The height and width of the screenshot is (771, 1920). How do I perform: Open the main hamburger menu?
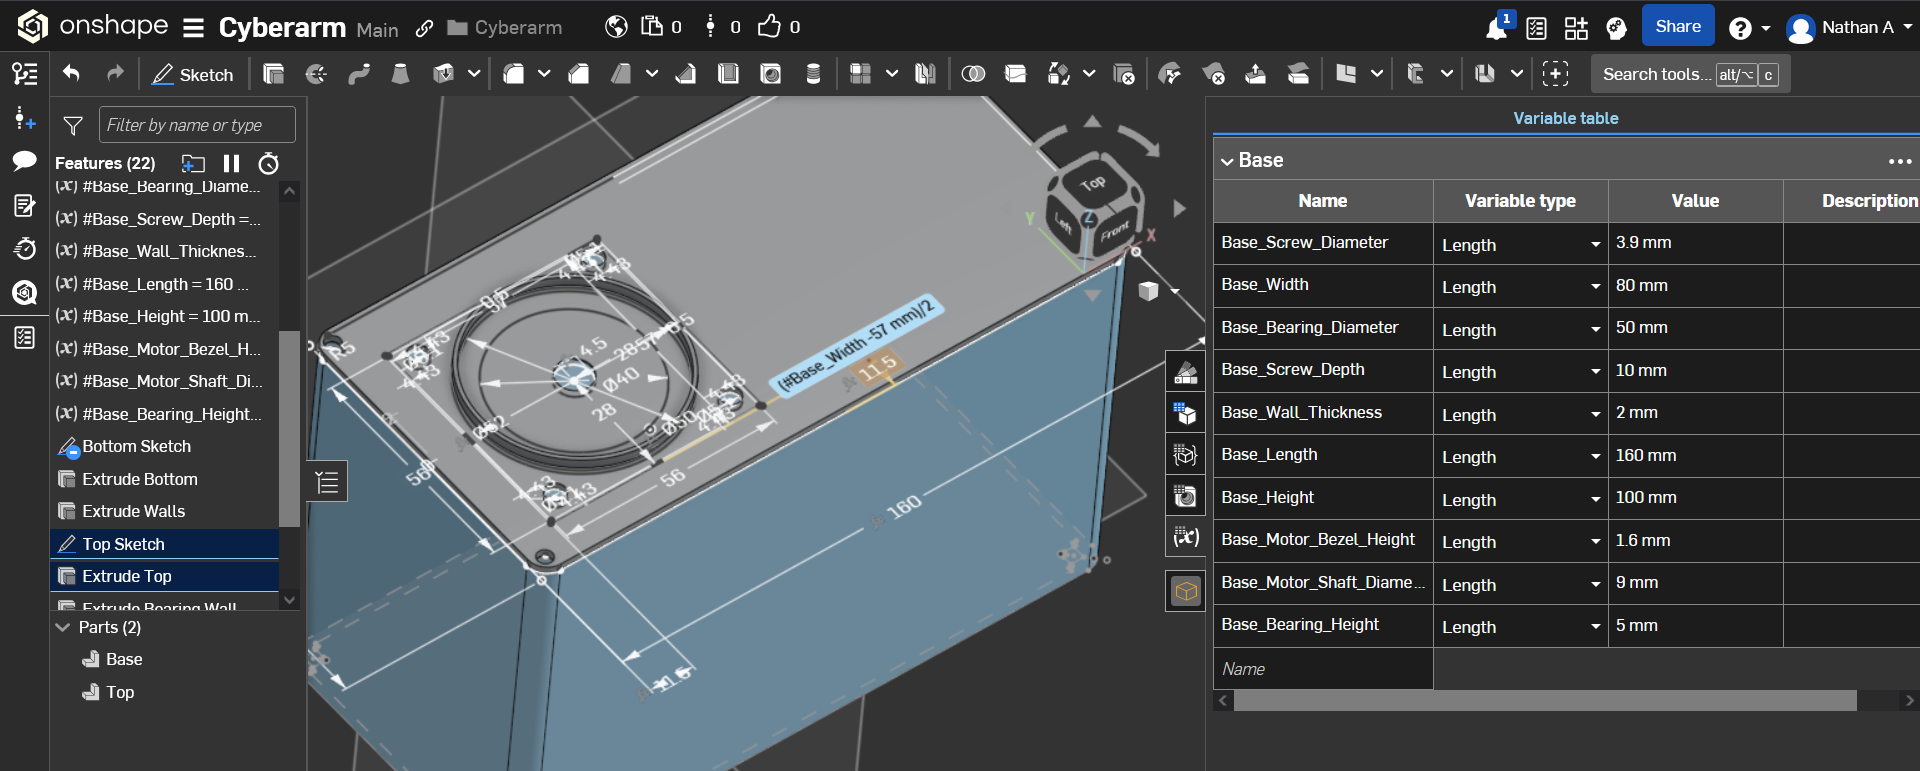click(194, 28)
